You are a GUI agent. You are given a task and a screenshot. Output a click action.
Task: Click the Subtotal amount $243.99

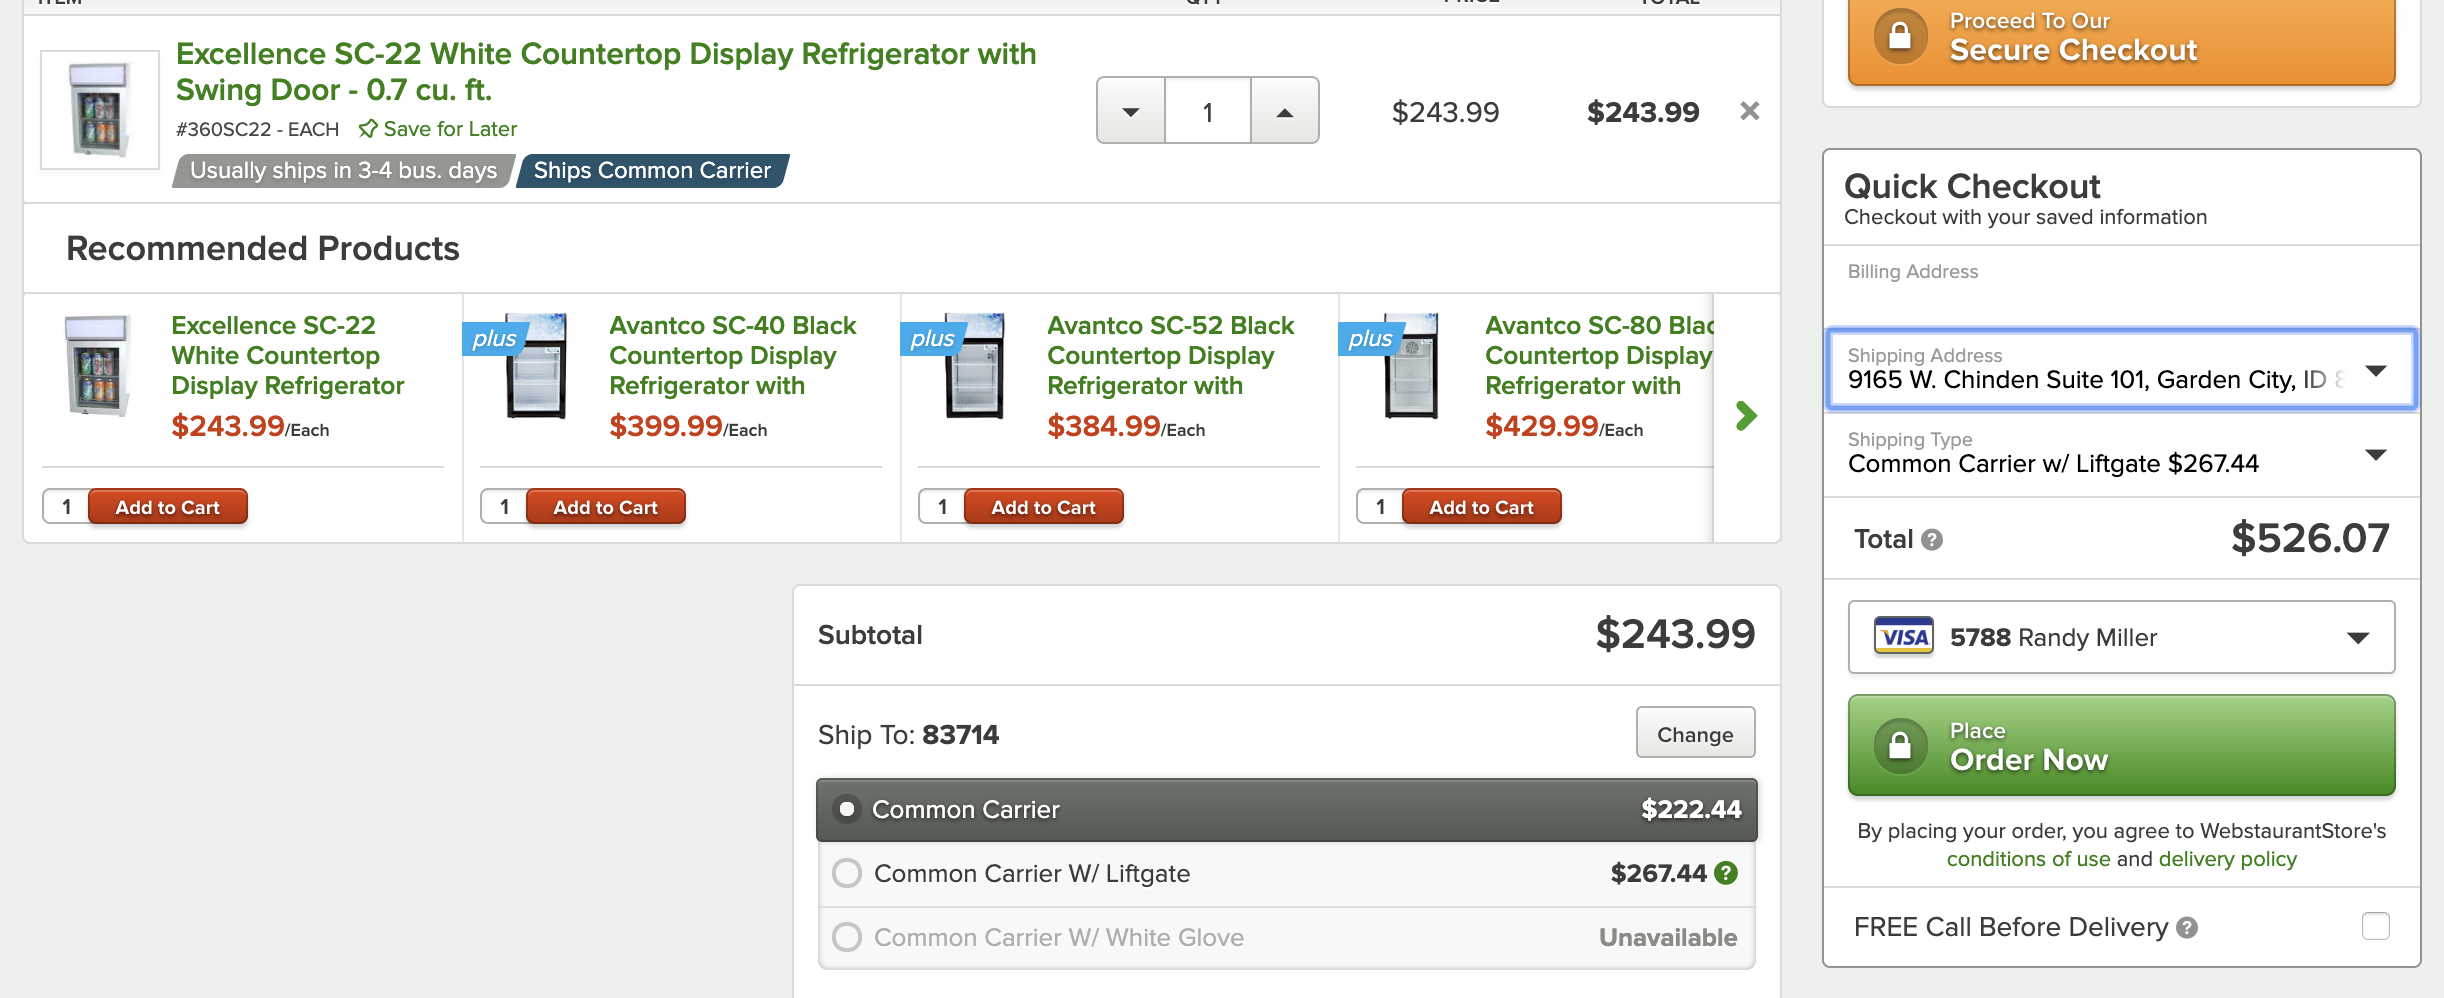[1675, 634]
